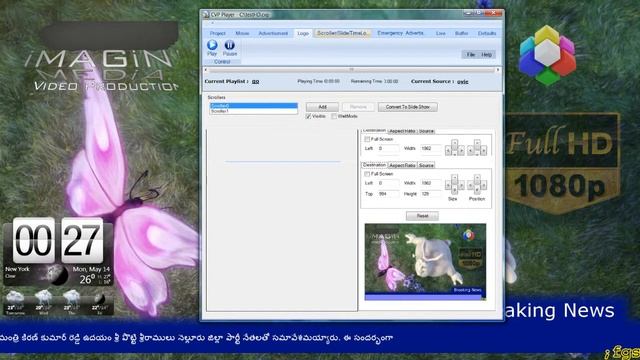Open the Movie tab
Image resolution: width=640 pixels, height=360 pixels.
pyautogui.click(x=242, y=33)
